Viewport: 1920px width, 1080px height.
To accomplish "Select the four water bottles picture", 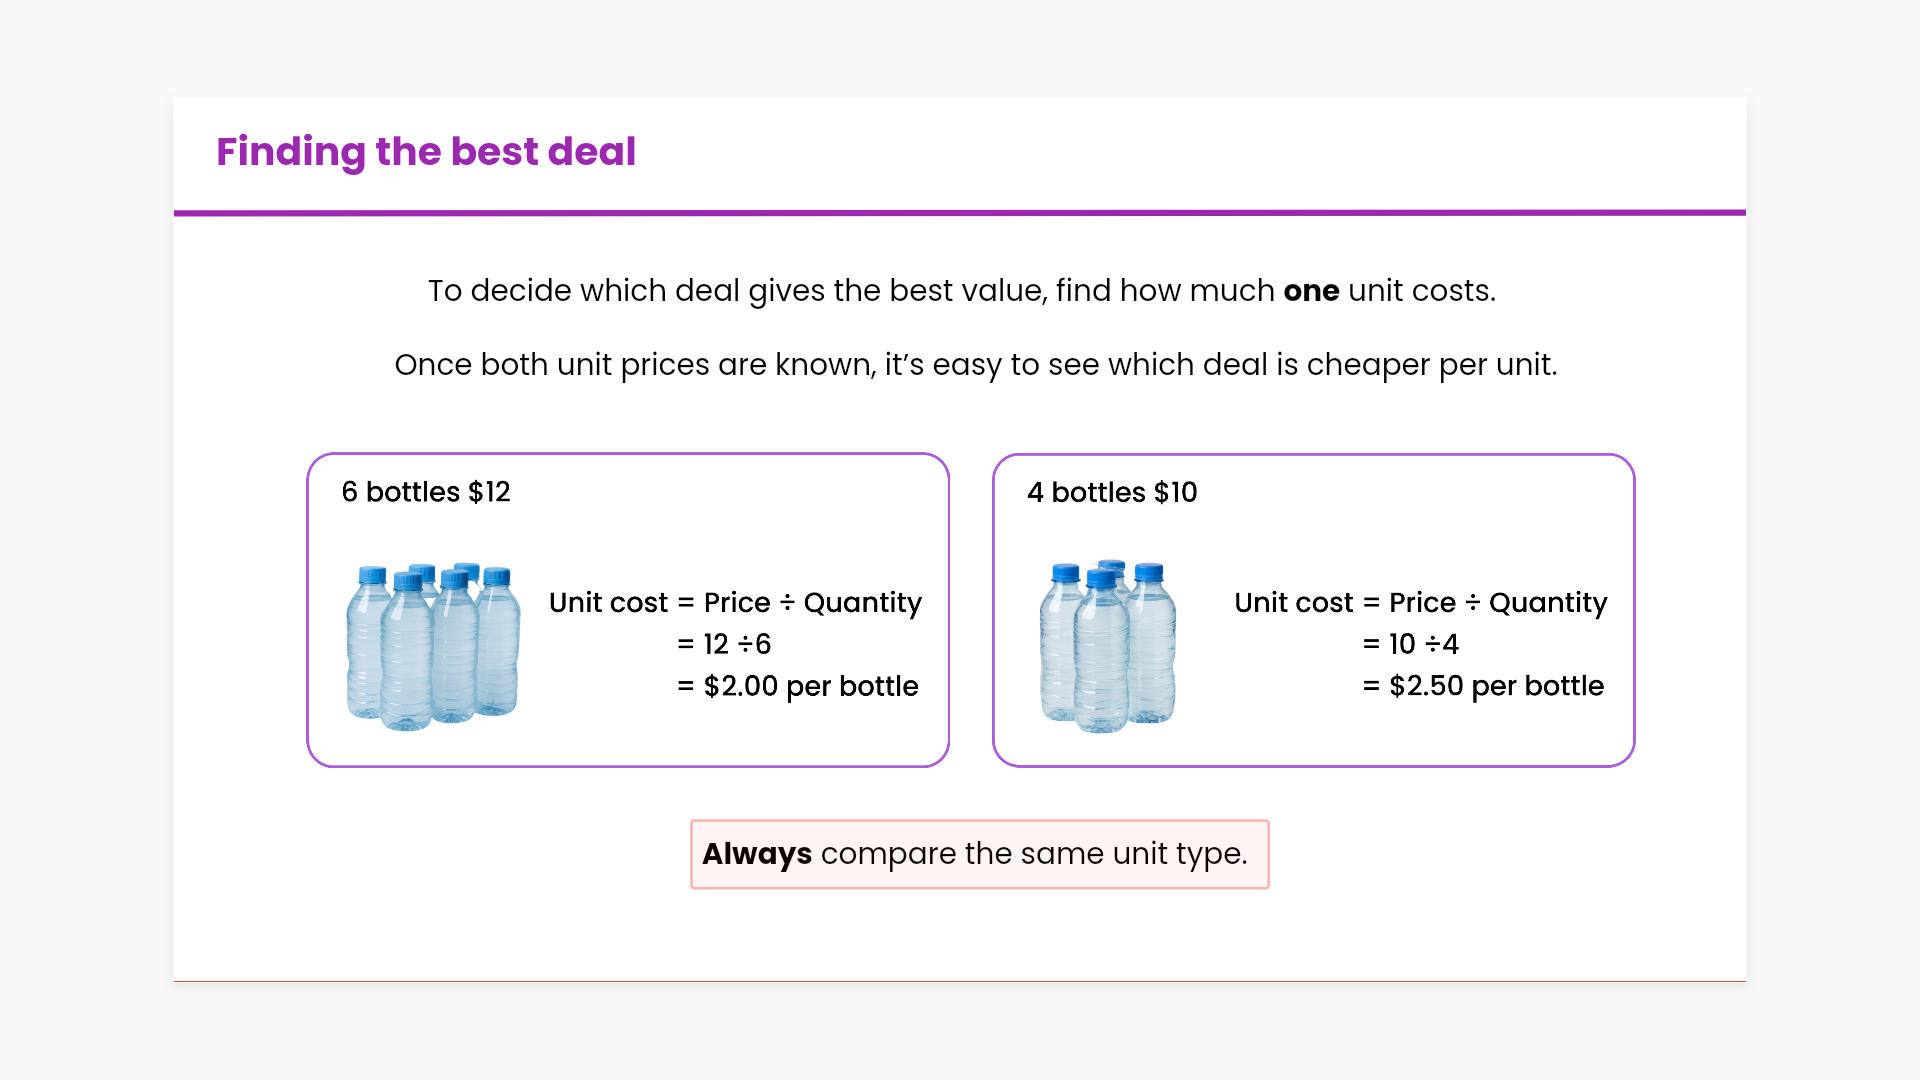I will coord(1108,646).
